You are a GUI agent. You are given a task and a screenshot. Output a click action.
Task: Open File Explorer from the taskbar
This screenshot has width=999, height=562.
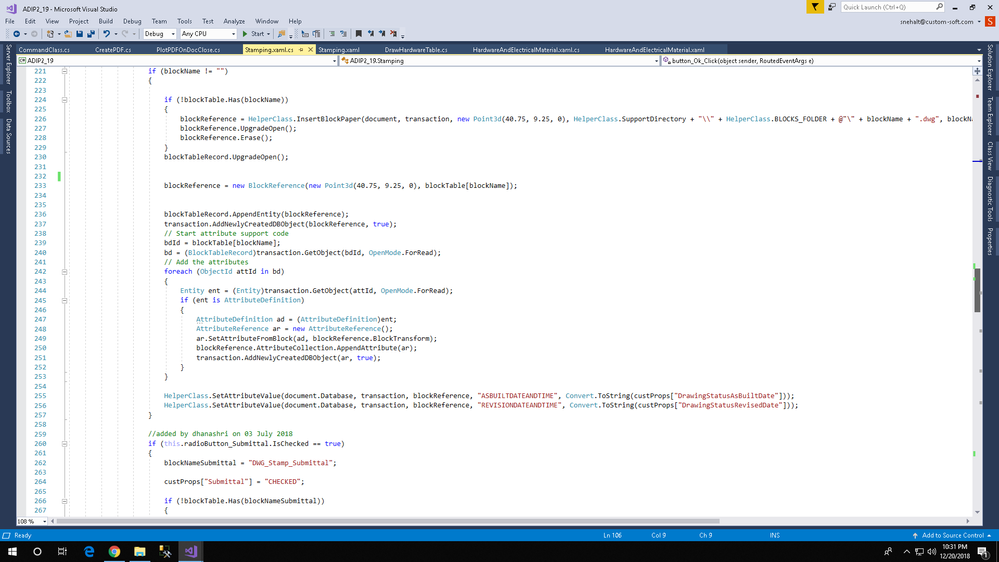[x=140, y=551]
